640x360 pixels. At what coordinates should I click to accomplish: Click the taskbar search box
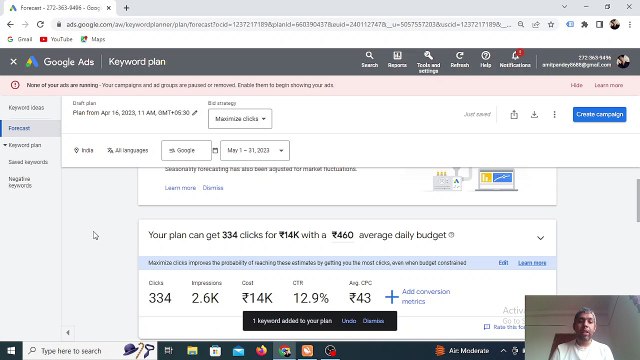coord(90,351)
